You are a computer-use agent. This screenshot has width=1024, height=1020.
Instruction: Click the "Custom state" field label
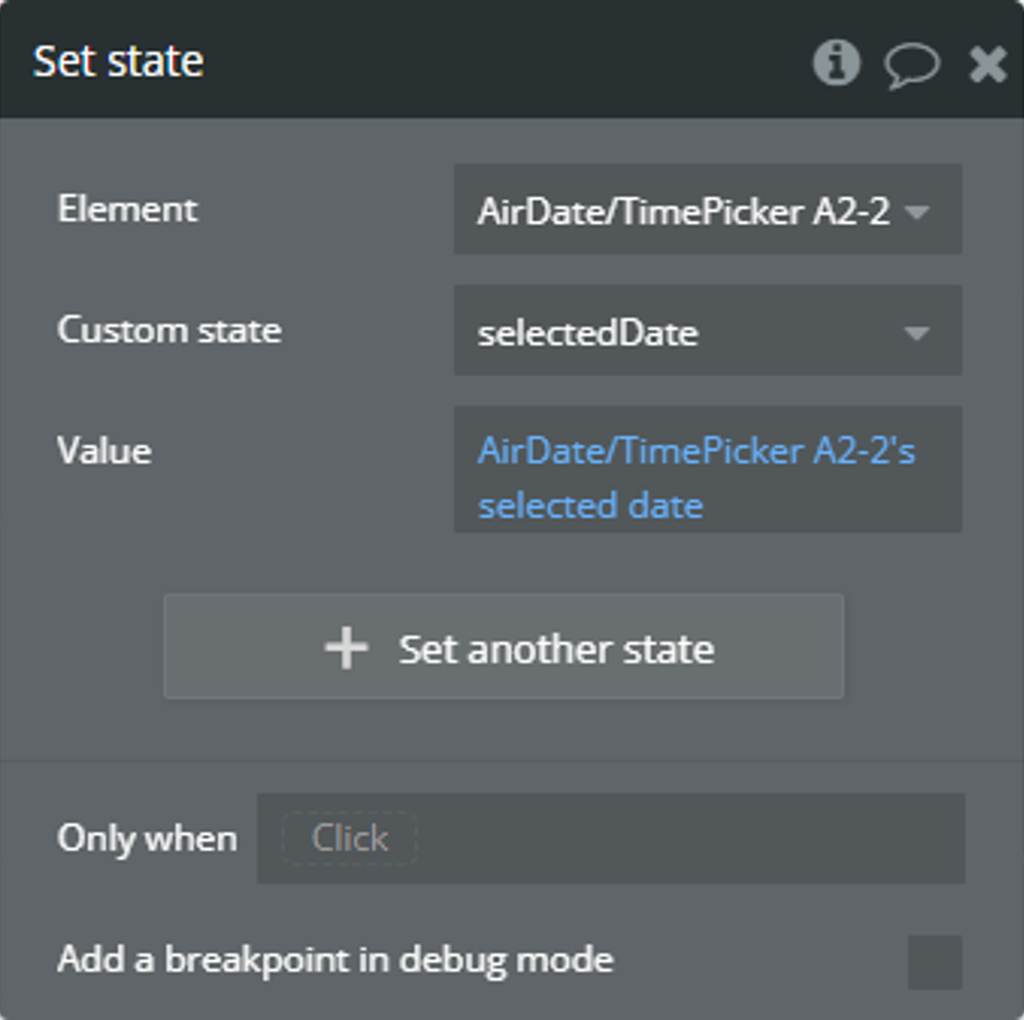point(169,330)
